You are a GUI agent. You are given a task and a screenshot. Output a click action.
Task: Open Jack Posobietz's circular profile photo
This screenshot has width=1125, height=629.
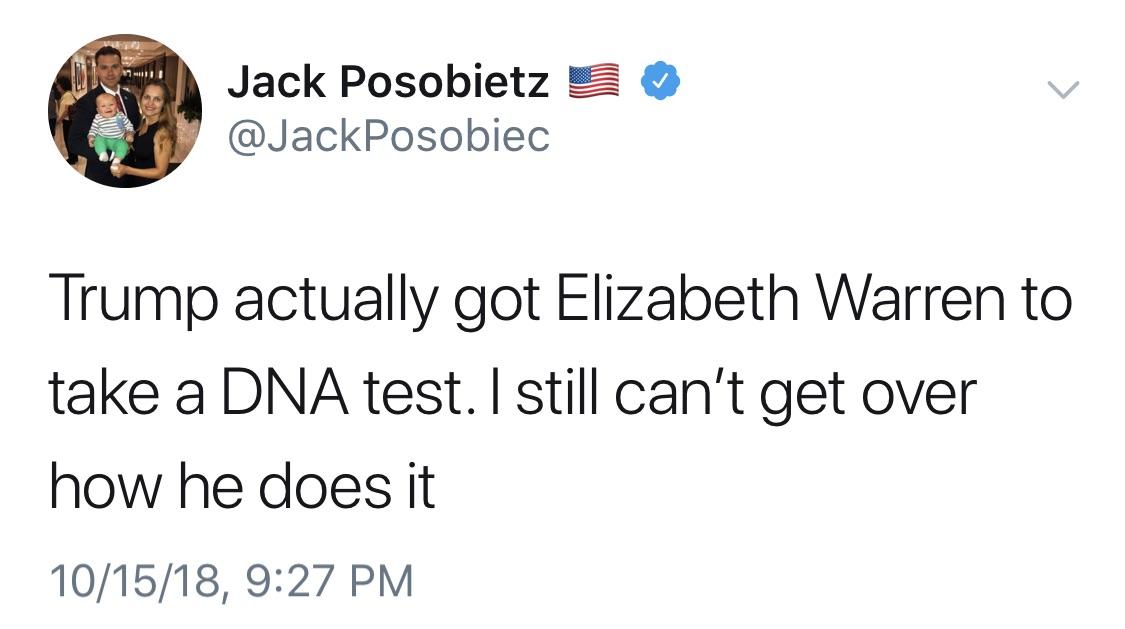coord(125,111)
